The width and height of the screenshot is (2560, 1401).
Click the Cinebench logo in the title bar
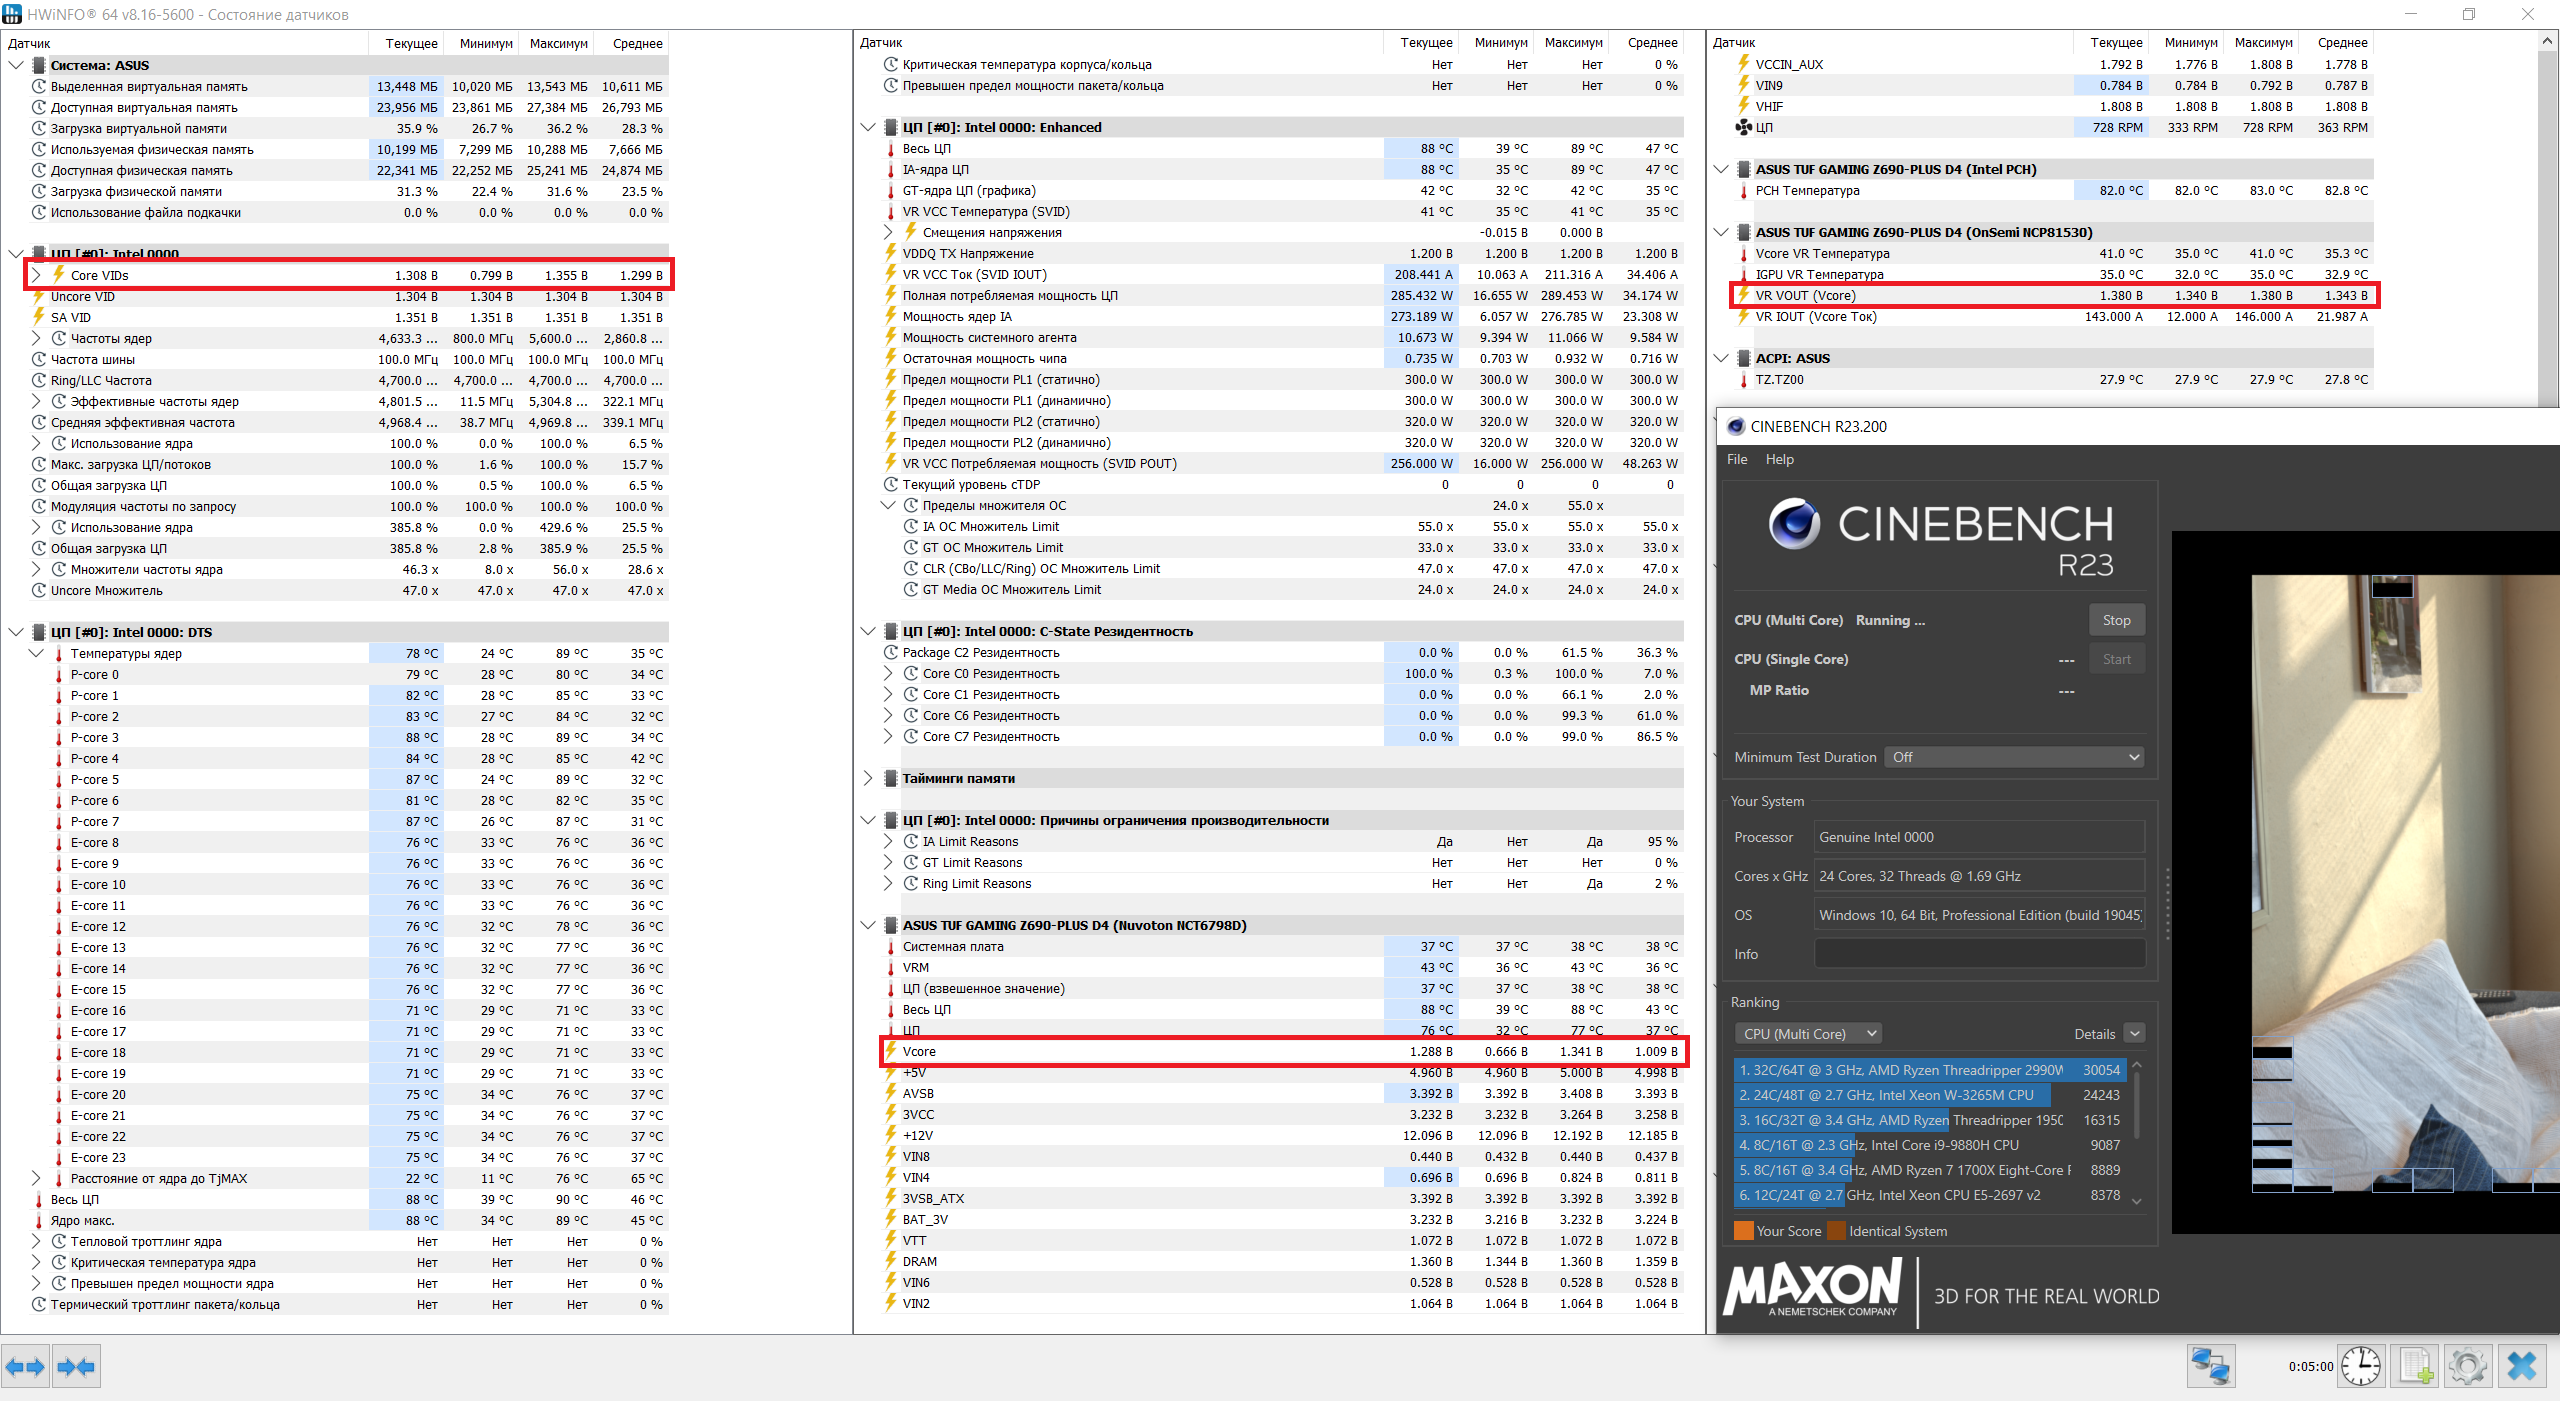(x=1736, y=426)
